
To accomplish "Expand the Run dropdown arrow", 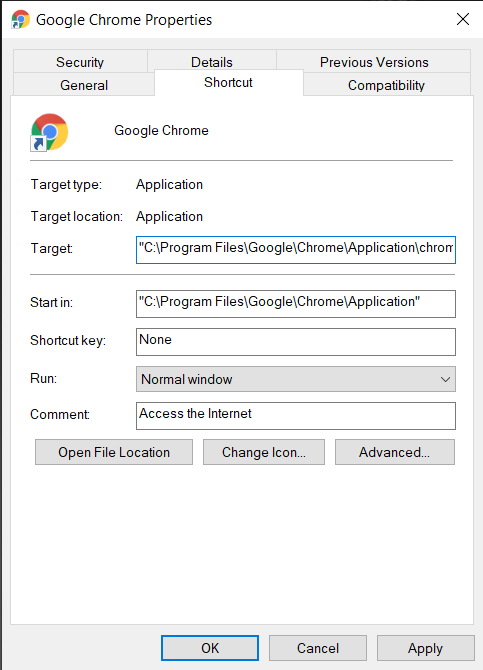I will (x=445, y=379).
